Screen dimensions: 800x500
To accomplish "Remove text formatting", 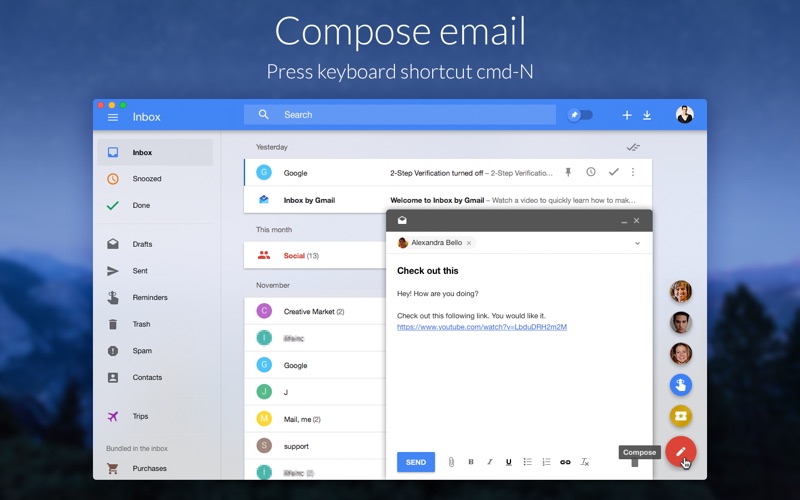I will [x=585, y=462].
